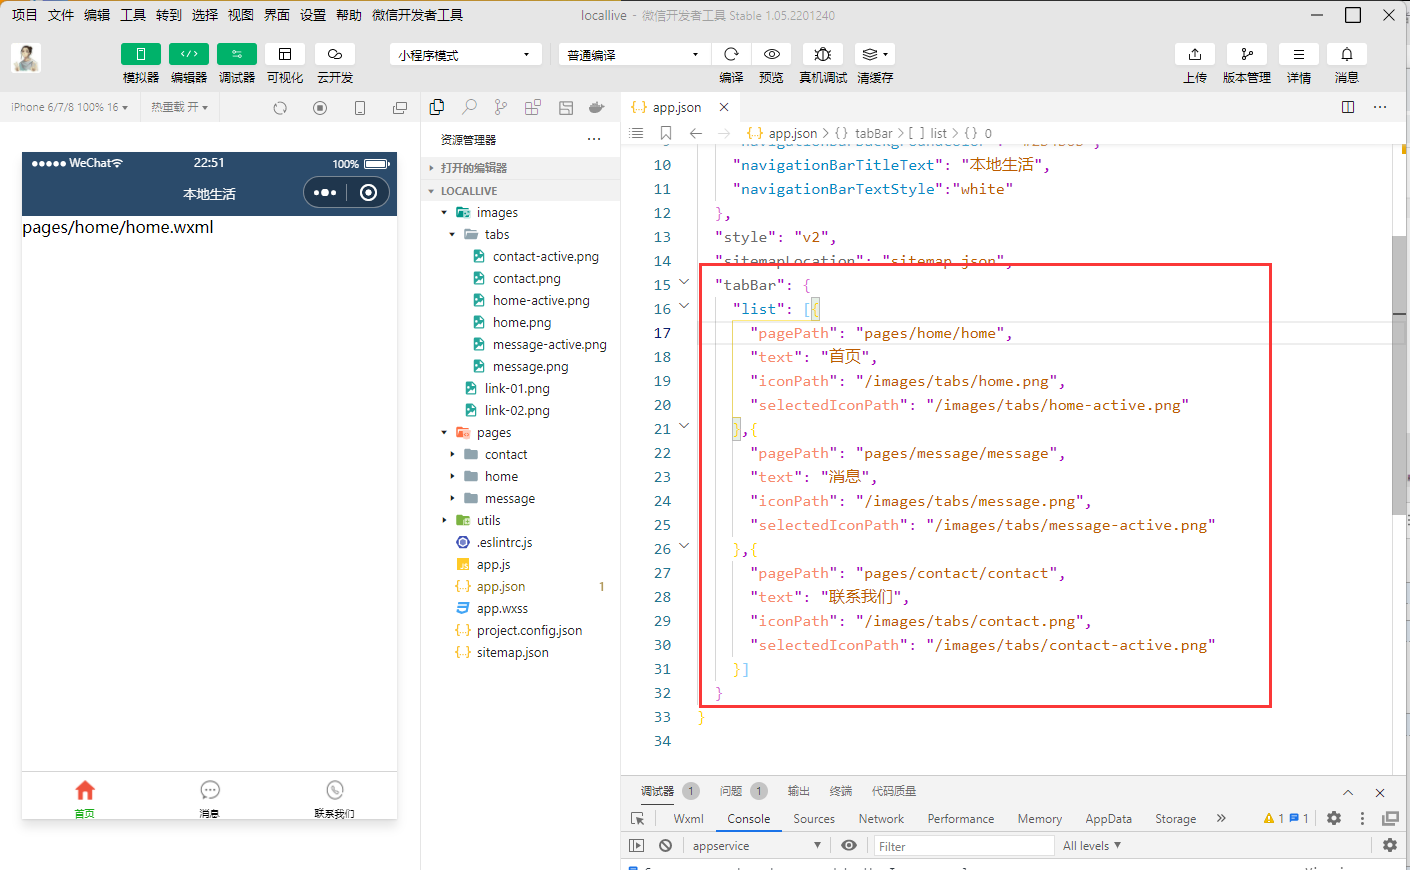The image size is (1410, 870).
Task: Click the editor vertical scrollbar
Action: 1399,375
